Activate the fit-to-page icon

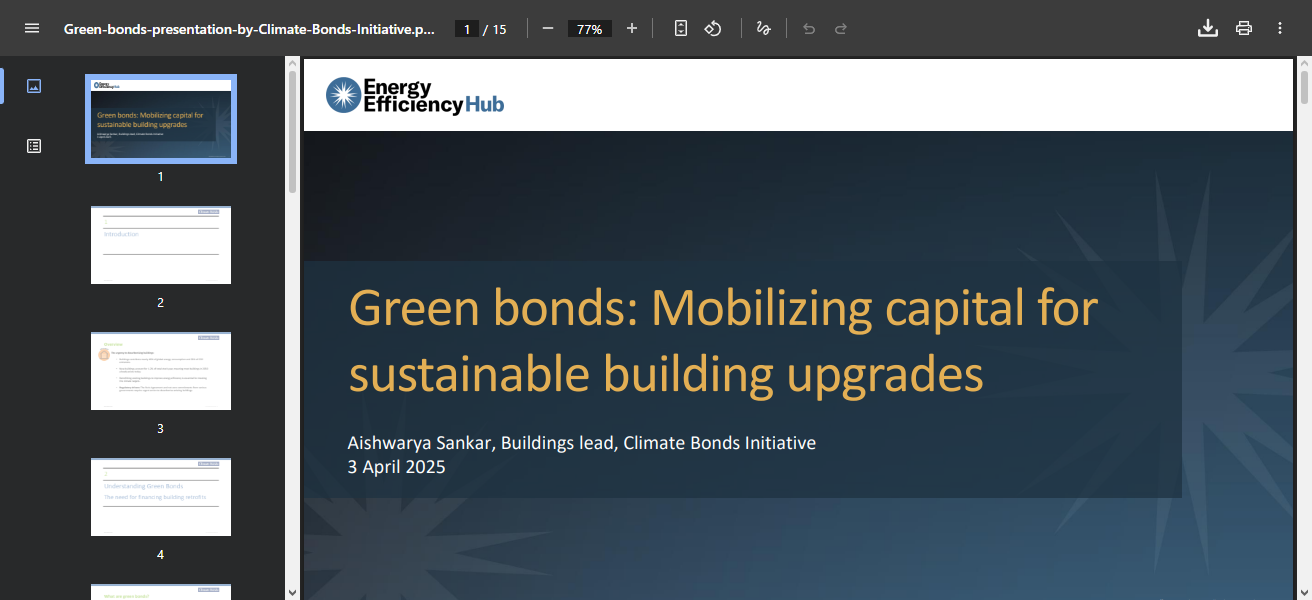tap(680, 28)
